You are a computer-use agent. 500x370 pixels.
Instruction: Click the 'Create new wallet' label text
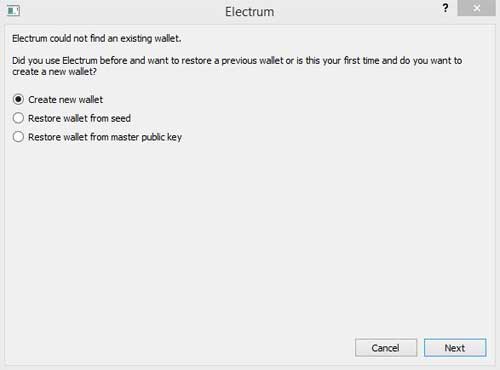[66, 100]
